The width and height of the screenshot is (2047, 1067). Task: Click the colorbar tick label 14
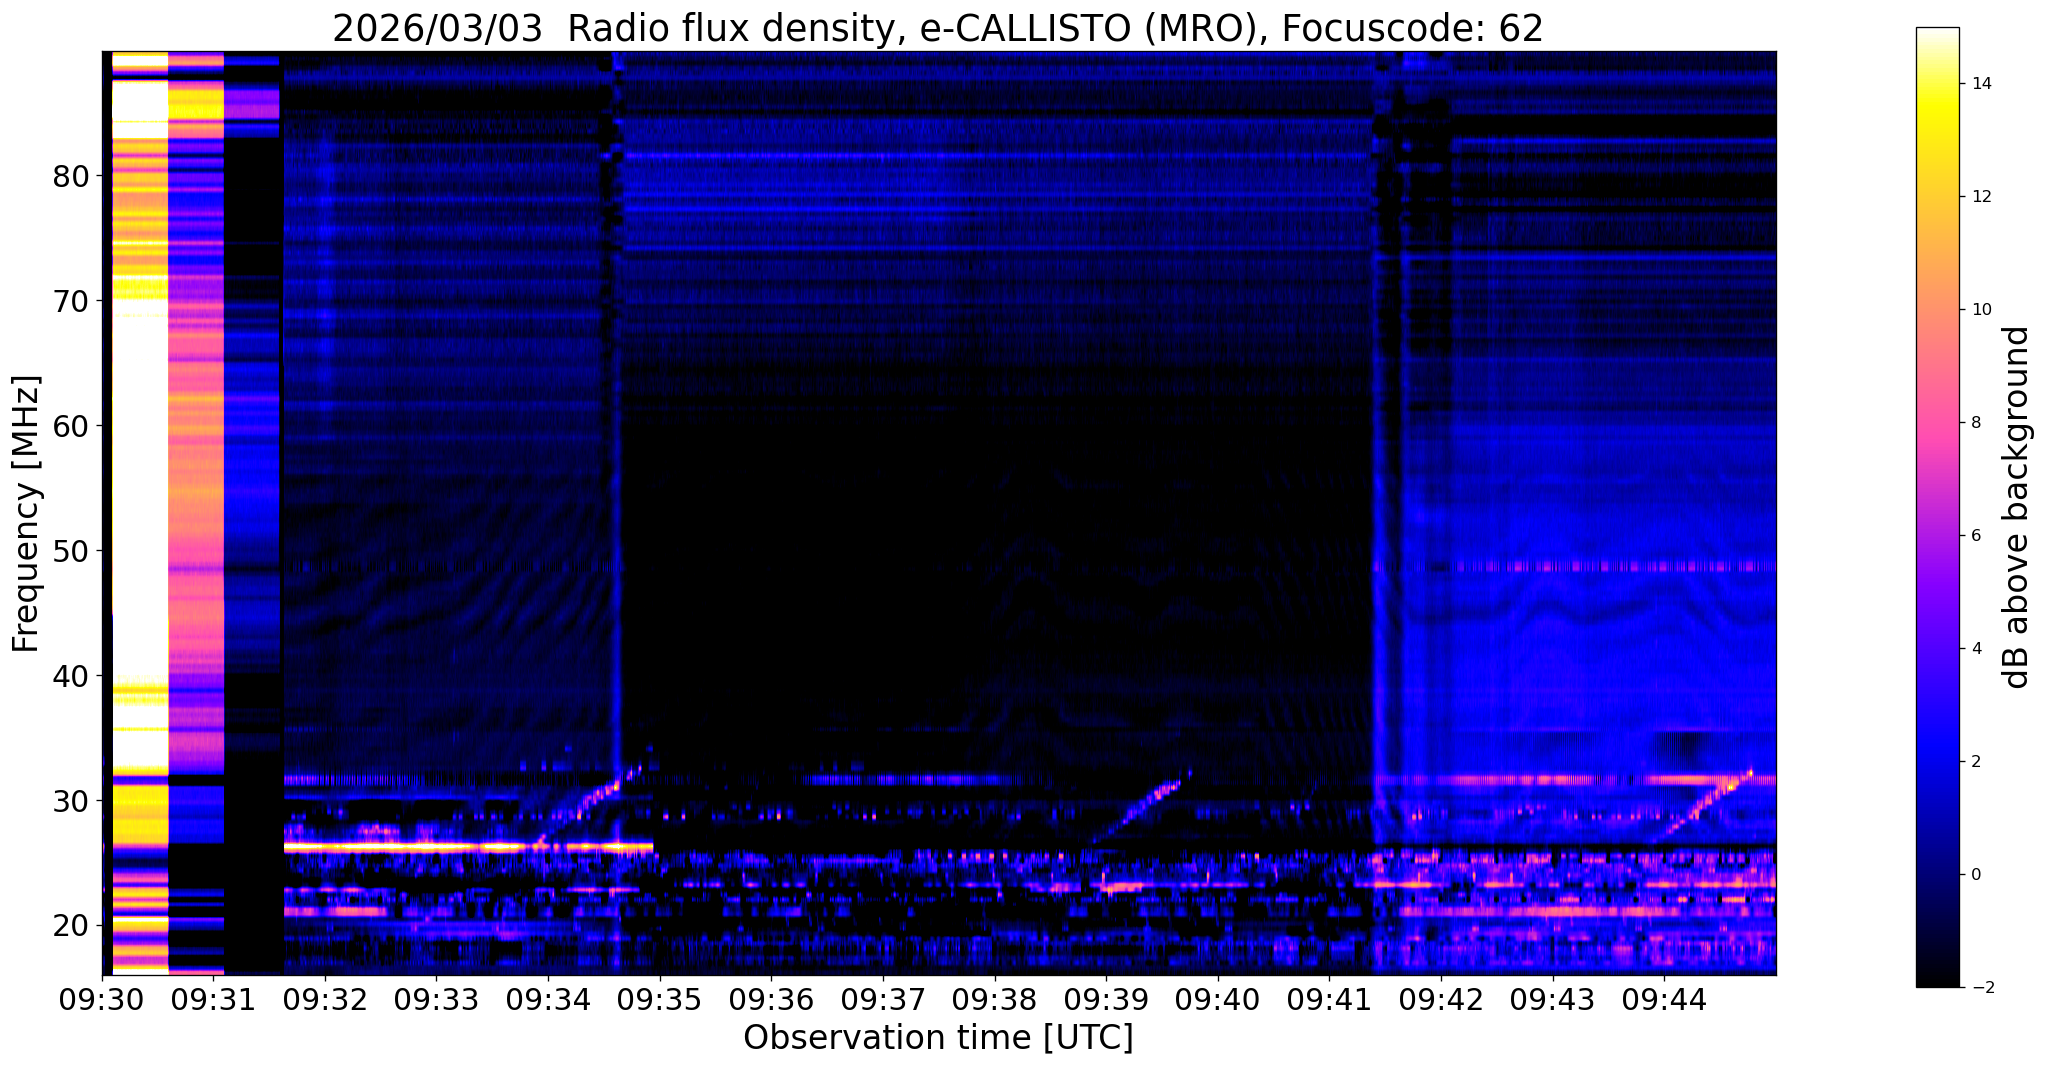1980,84
